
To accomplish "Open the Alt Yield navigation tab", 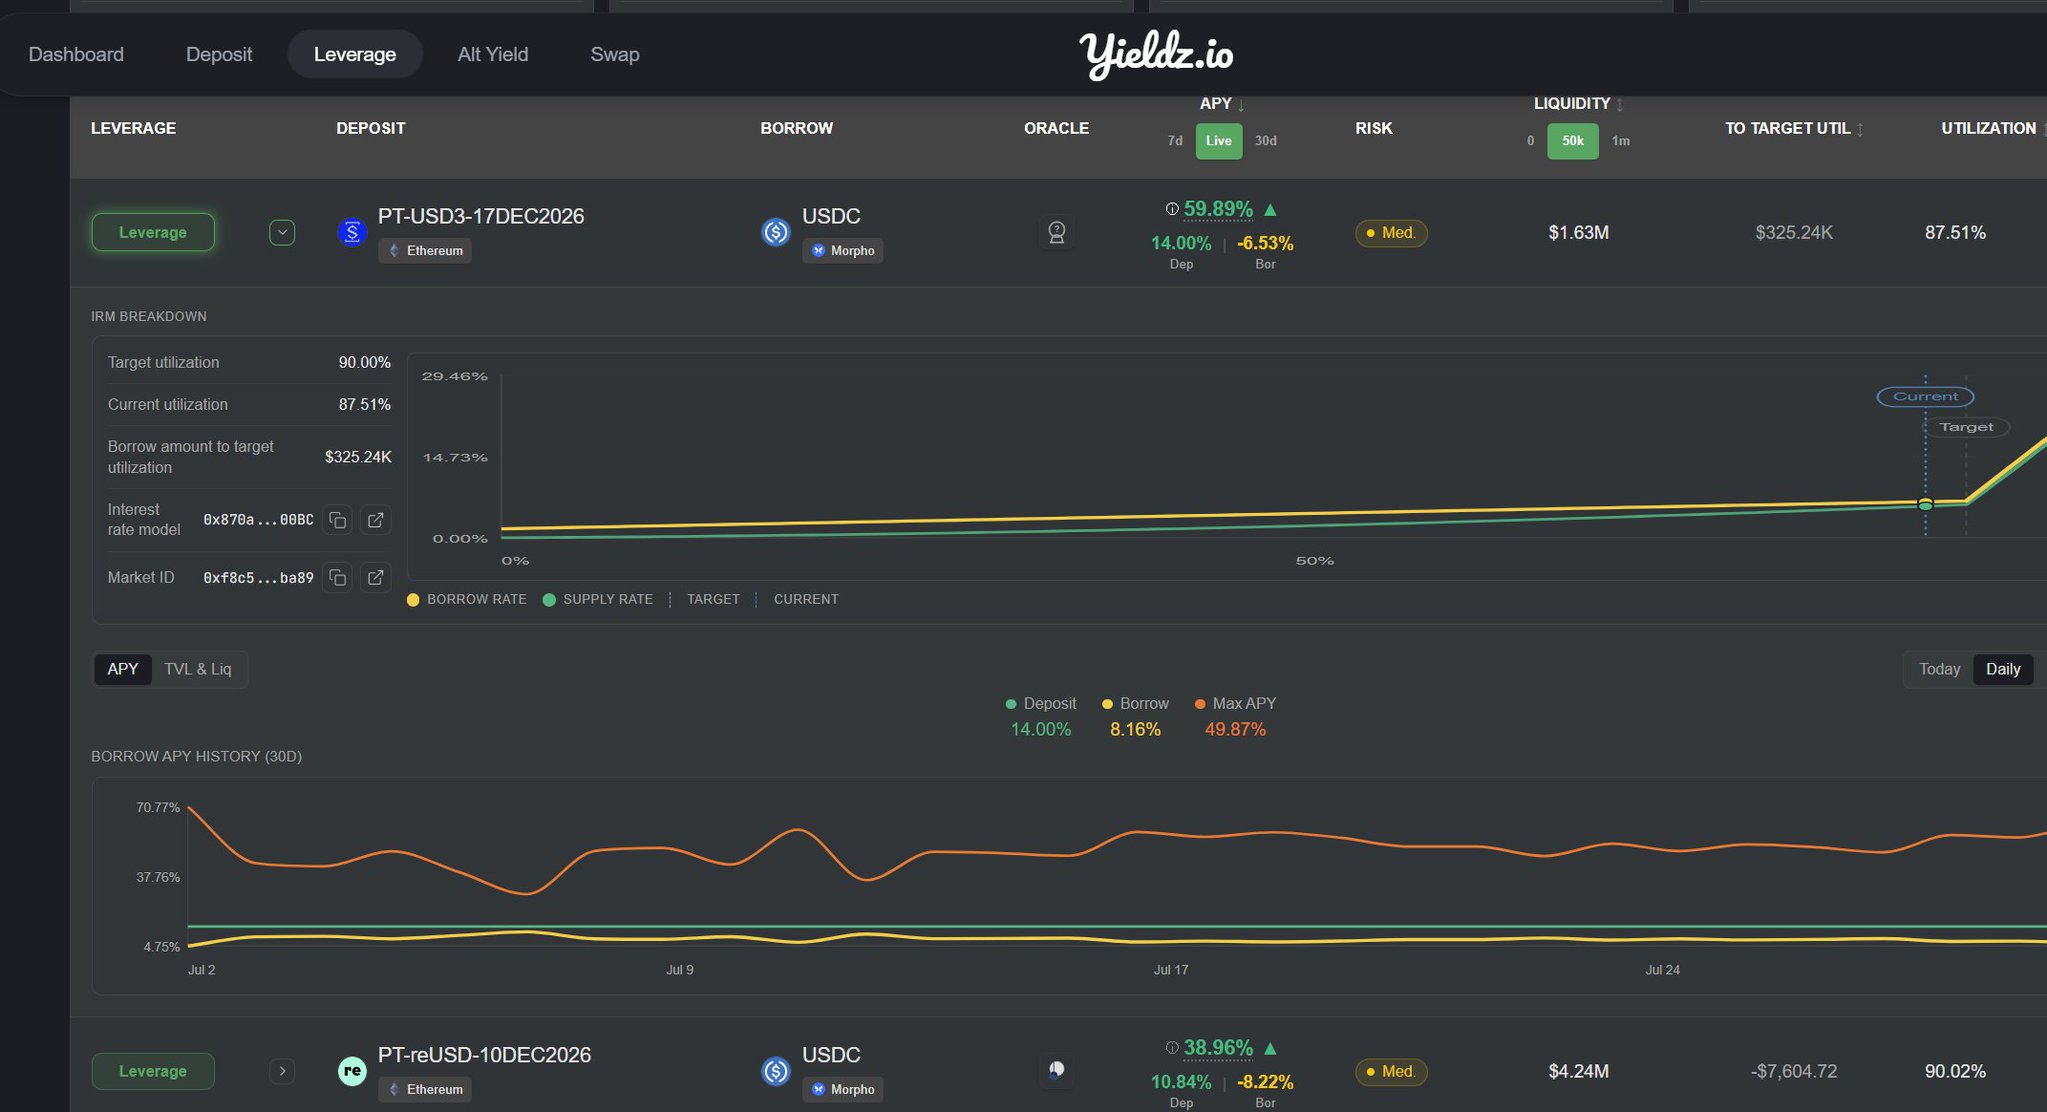I will coord(492,54).
